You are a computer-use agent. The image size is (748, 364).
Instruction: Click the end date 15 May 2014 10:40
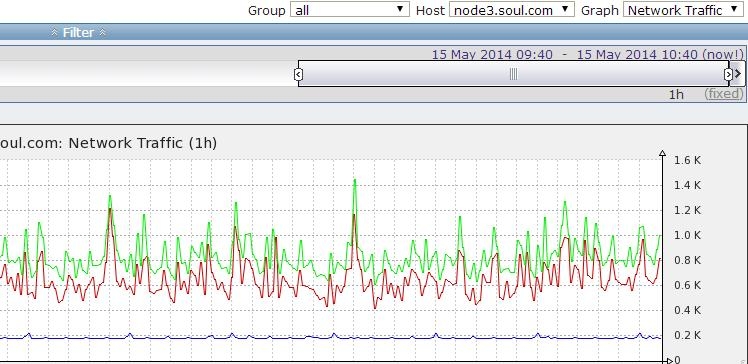(637, 54)
